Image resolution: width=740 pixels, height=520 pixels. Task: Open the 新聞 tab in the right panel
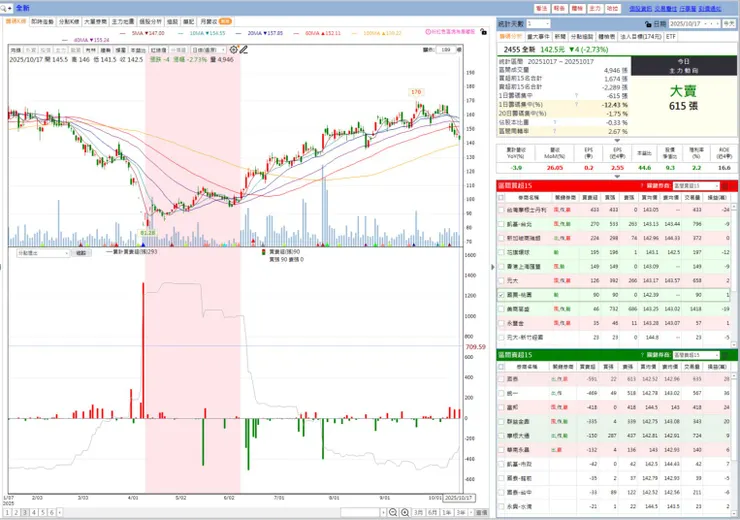tap(560, 36)
